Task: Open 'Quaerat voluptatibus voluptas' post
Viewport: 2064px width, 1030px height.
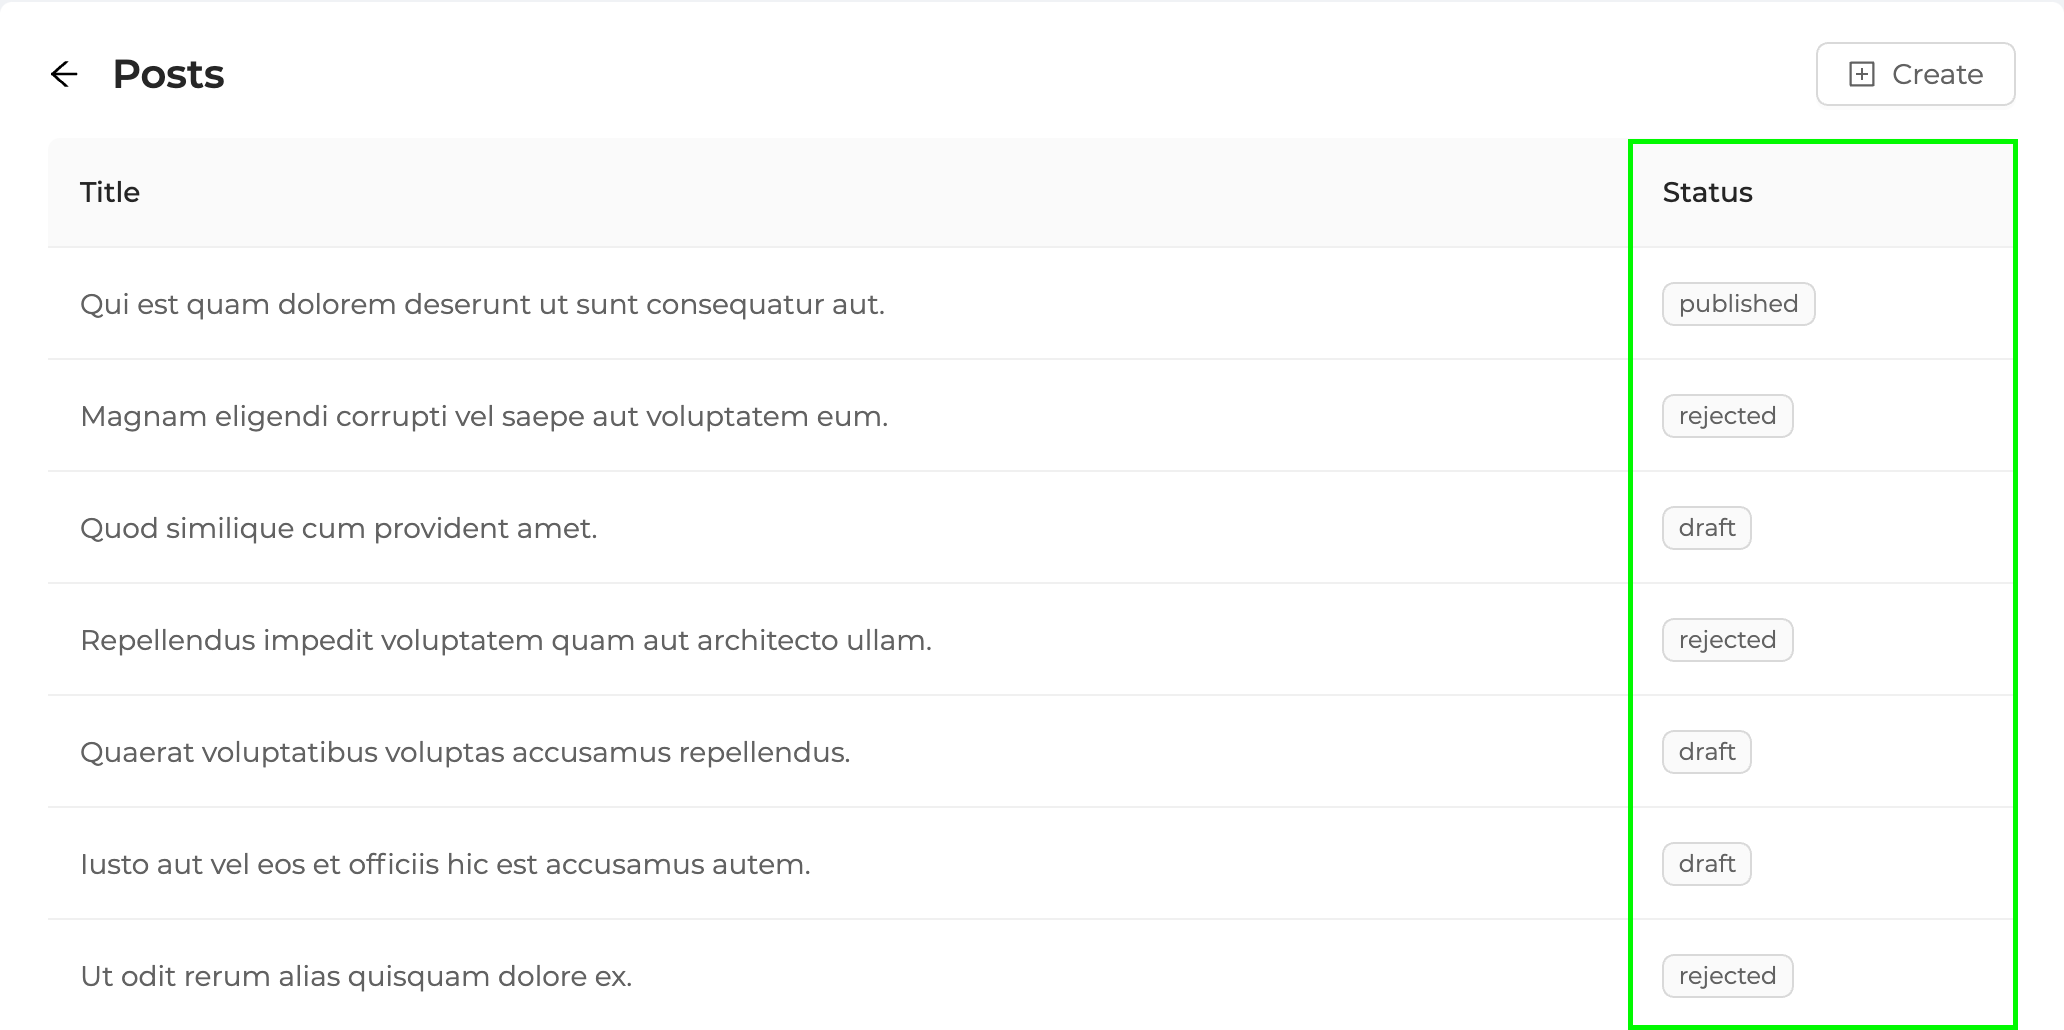Action: [x=465, y=752]
